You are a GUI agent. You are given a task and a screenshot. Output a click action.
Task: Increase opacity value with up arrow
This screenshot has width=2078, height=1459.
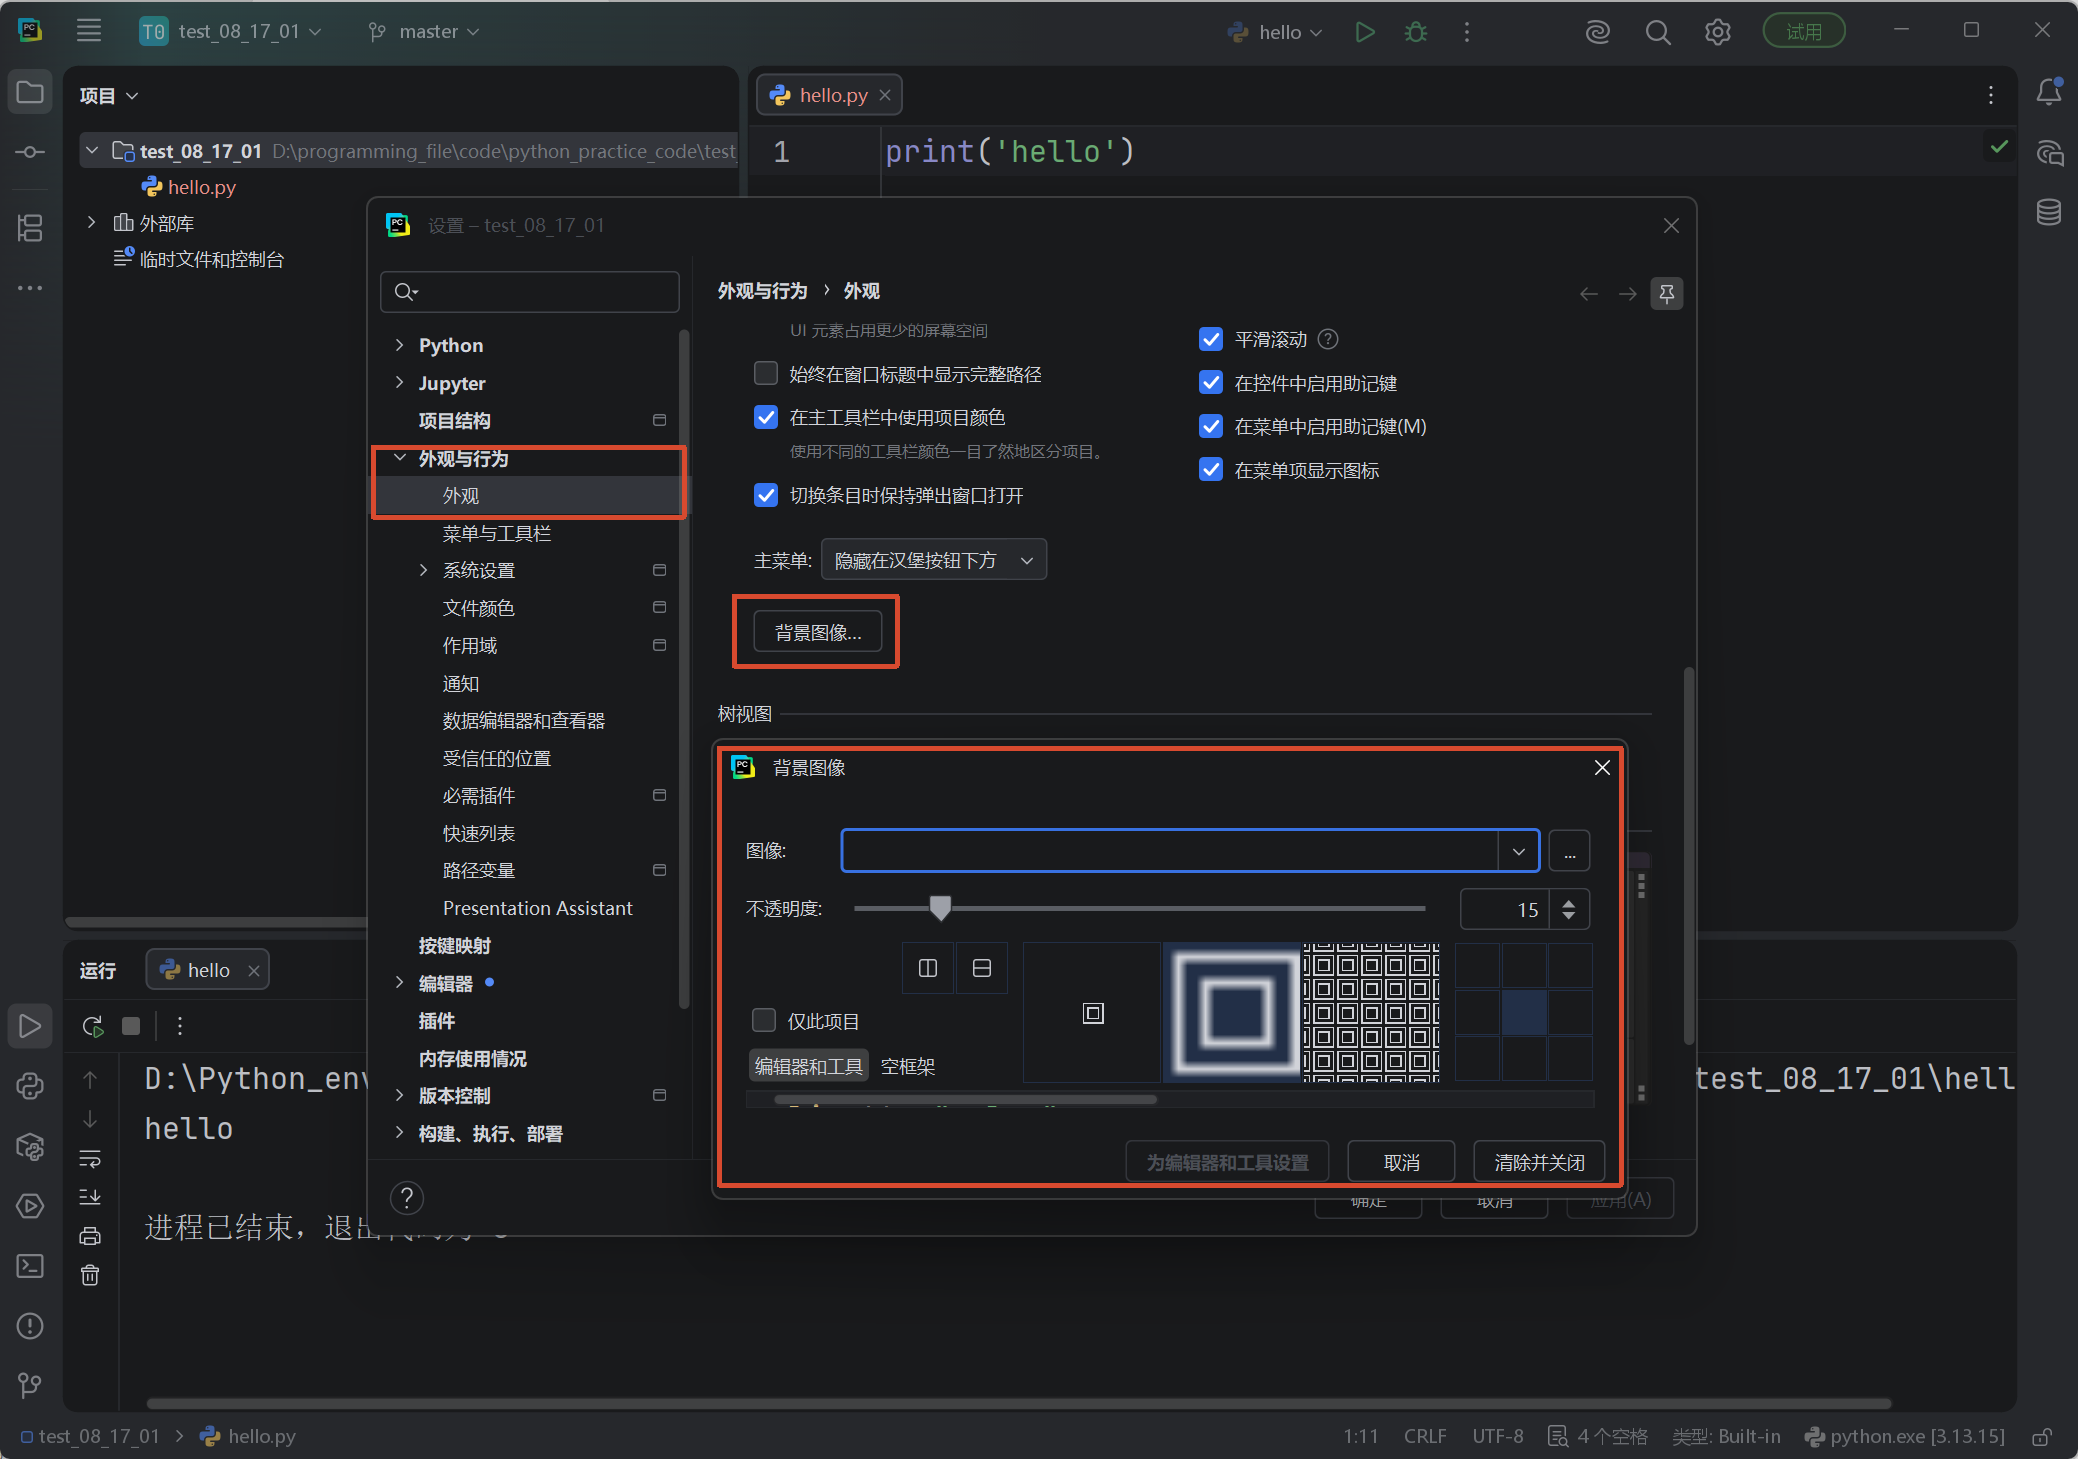(1569, 902)
